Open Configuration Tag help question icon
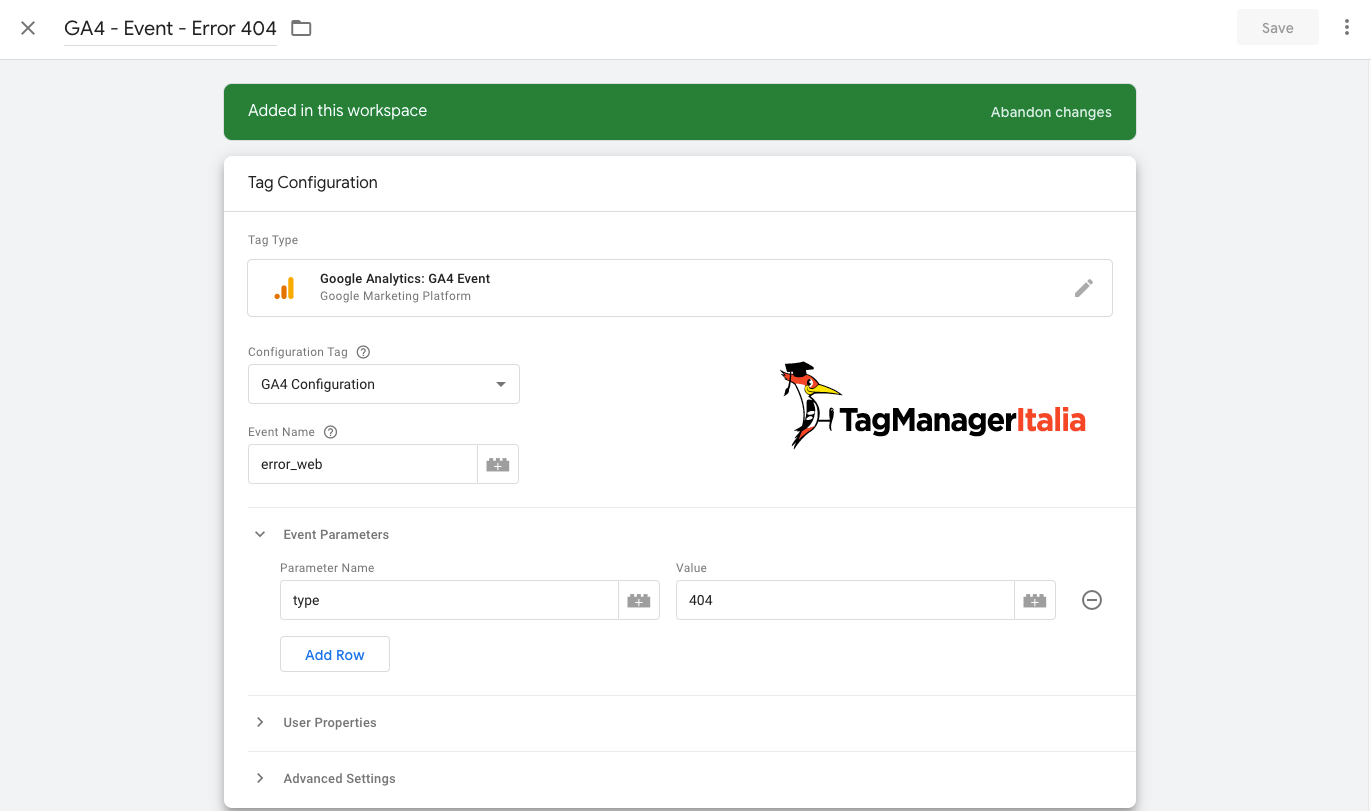 tap(363, 352)
